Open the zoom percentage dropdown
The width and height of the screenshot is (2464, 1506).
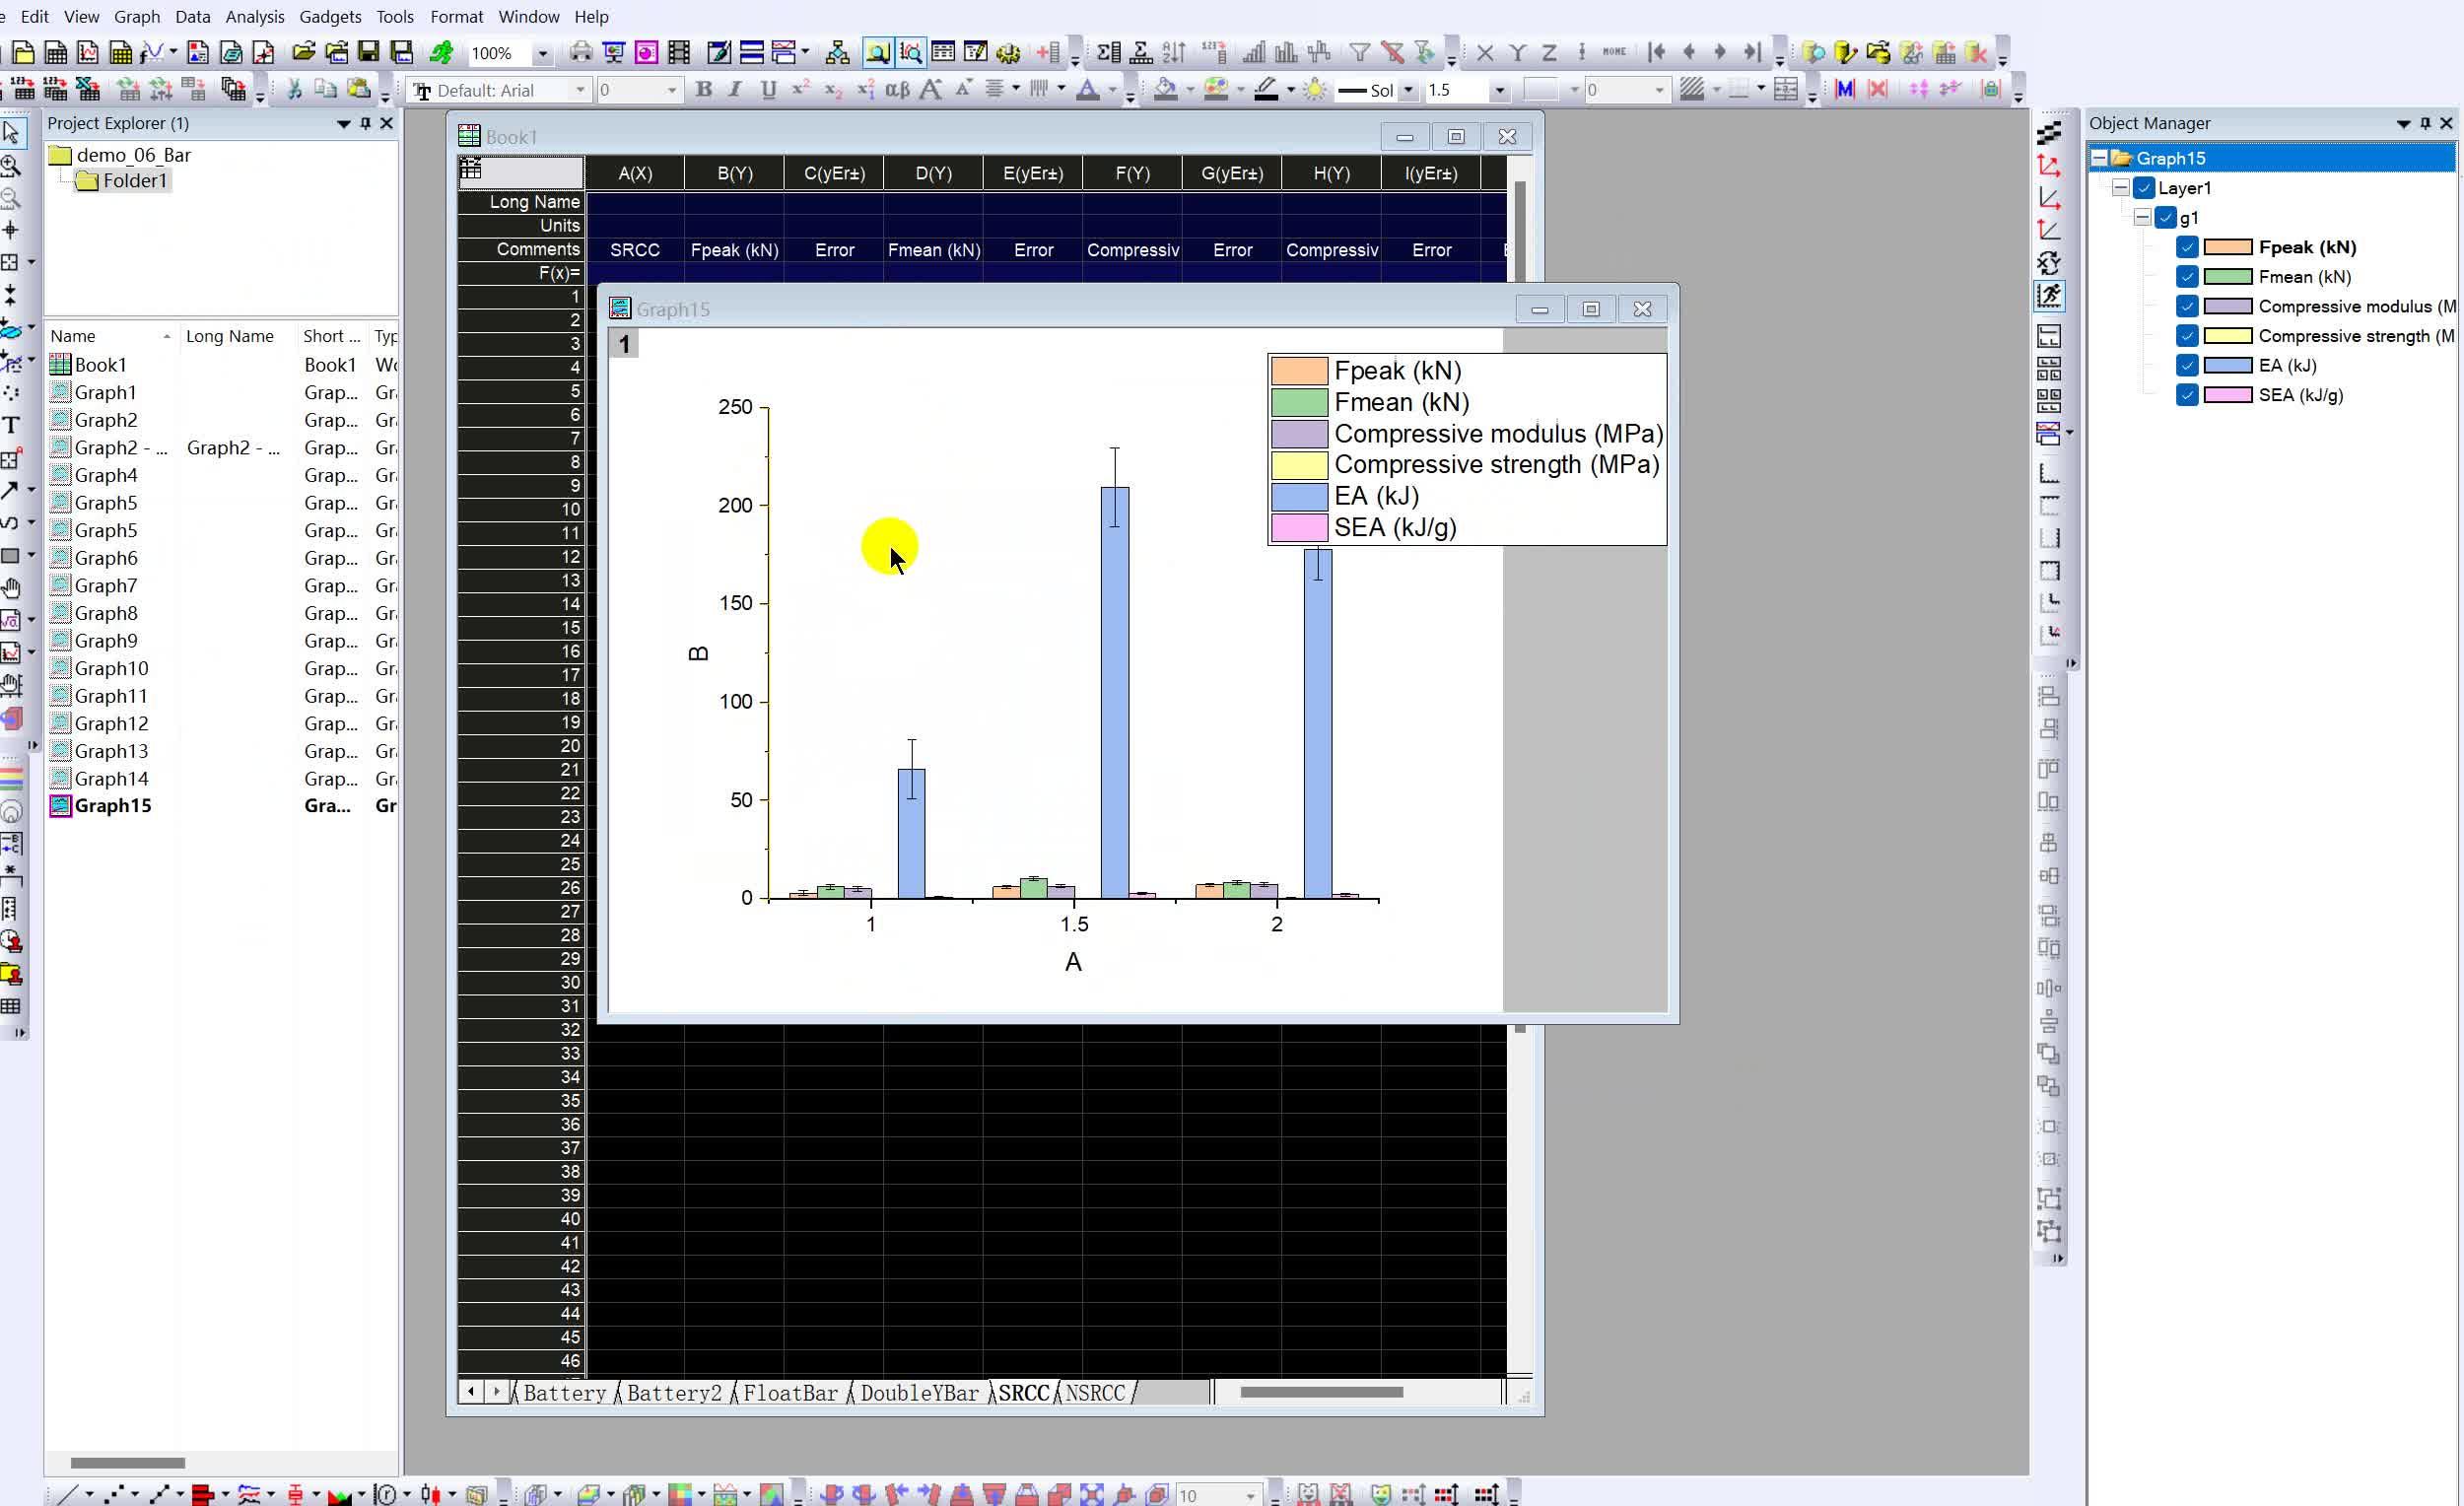tap(543, 53)
